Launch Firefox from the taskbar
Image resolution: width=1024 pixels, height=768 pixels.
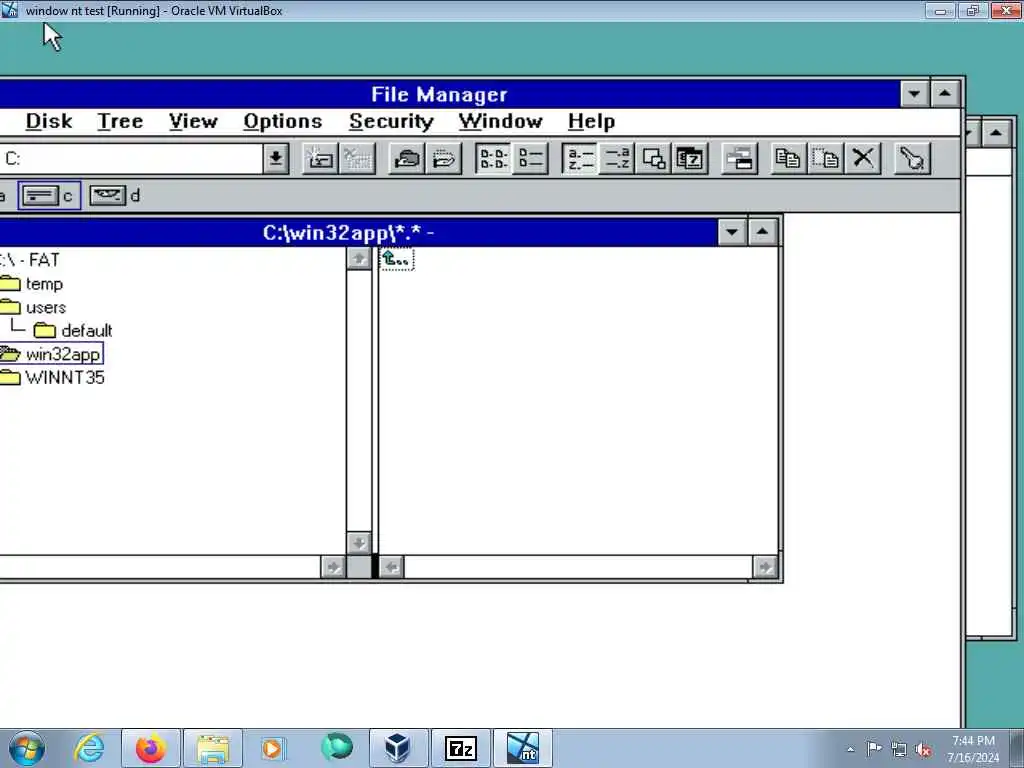pyautogui.click(x=151, y=748)
